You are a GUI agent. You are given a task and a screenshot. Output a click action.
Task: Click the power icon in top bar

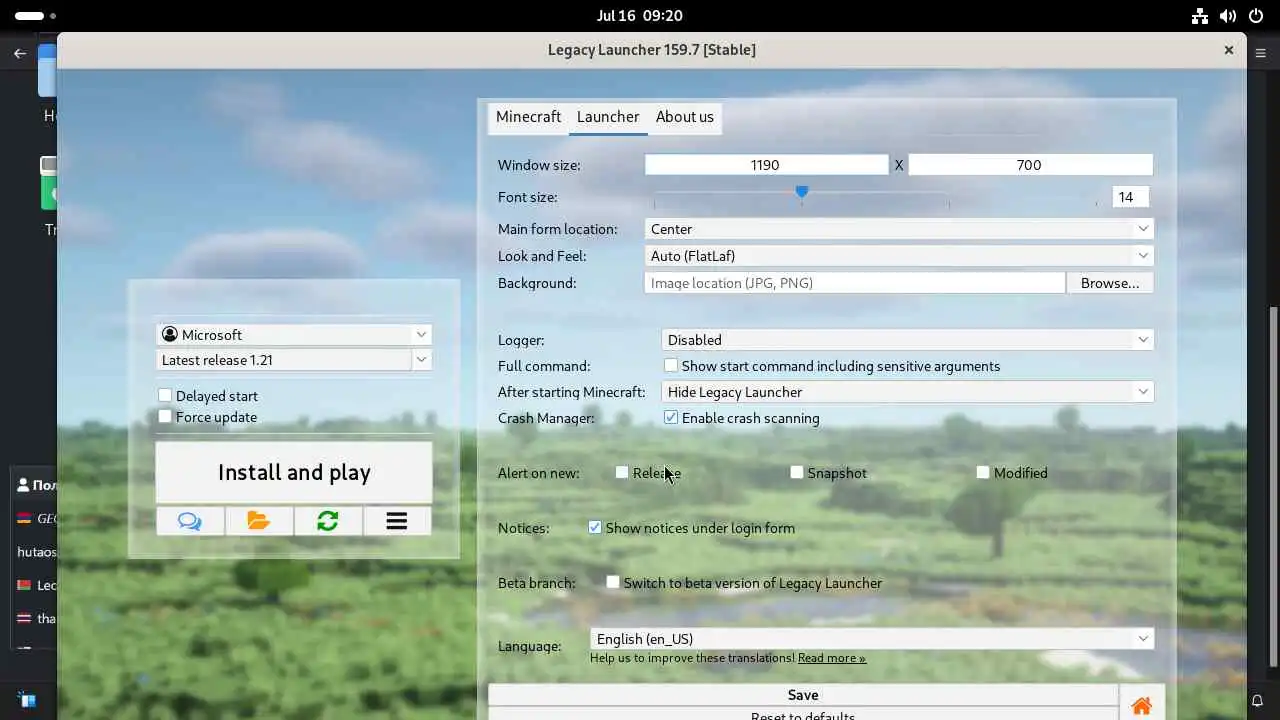click(1256, 16)
